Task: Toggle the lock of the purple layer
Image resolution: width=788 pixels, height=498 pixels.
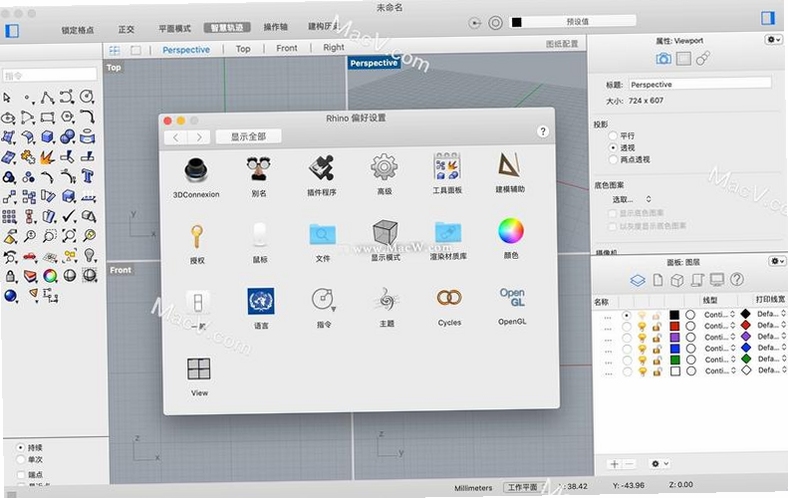Action: [x=656, y=337]
